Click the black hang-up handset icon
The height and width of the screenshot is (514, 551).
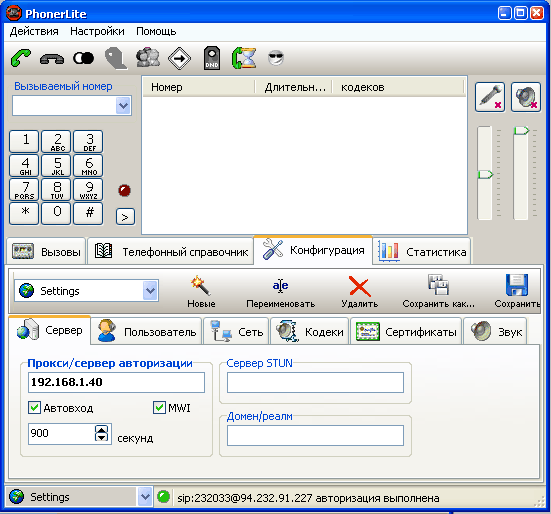coord(52,59)
